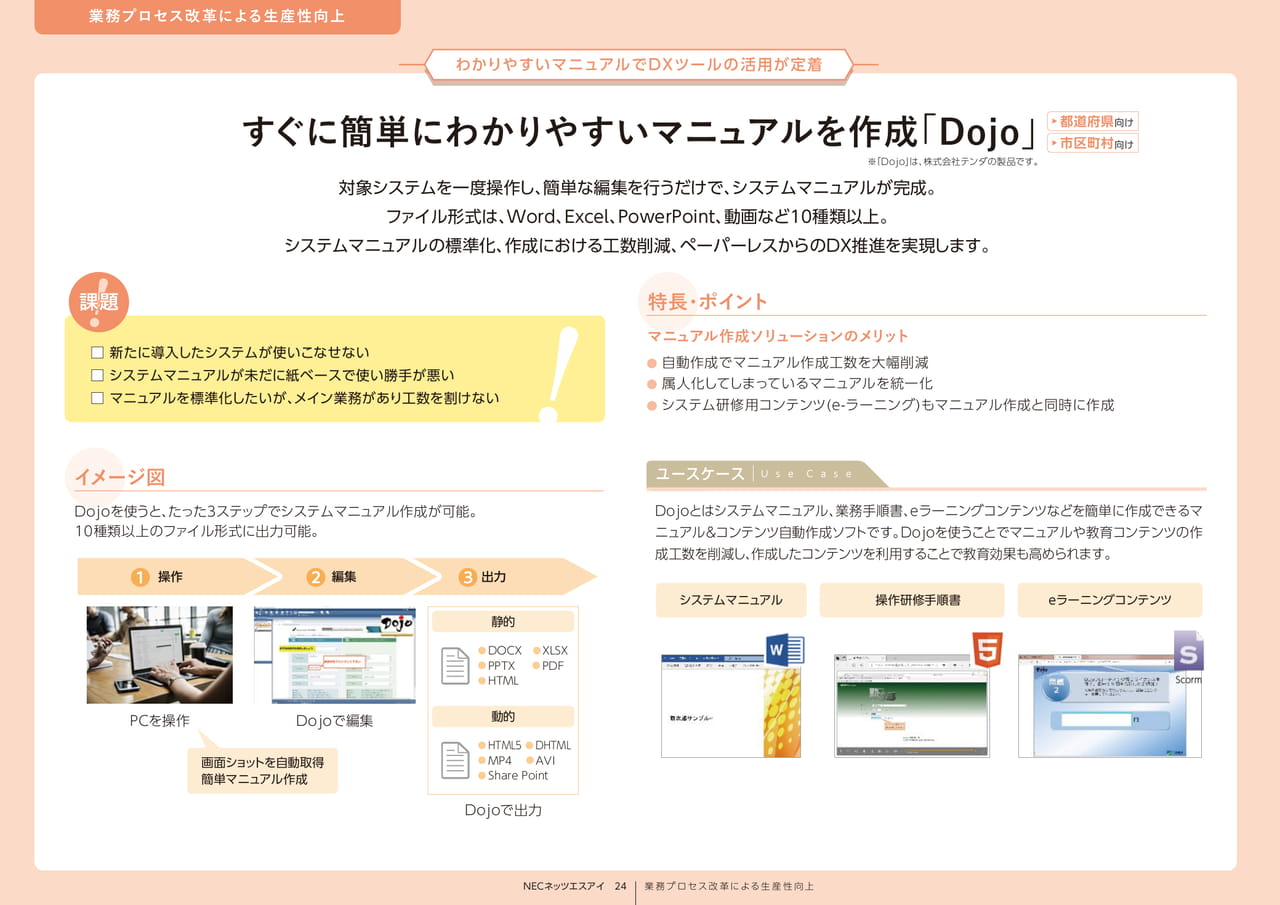1280x905 pixels.
Task: Click the Dojoで出力 caption
Action: pos(503,811)
